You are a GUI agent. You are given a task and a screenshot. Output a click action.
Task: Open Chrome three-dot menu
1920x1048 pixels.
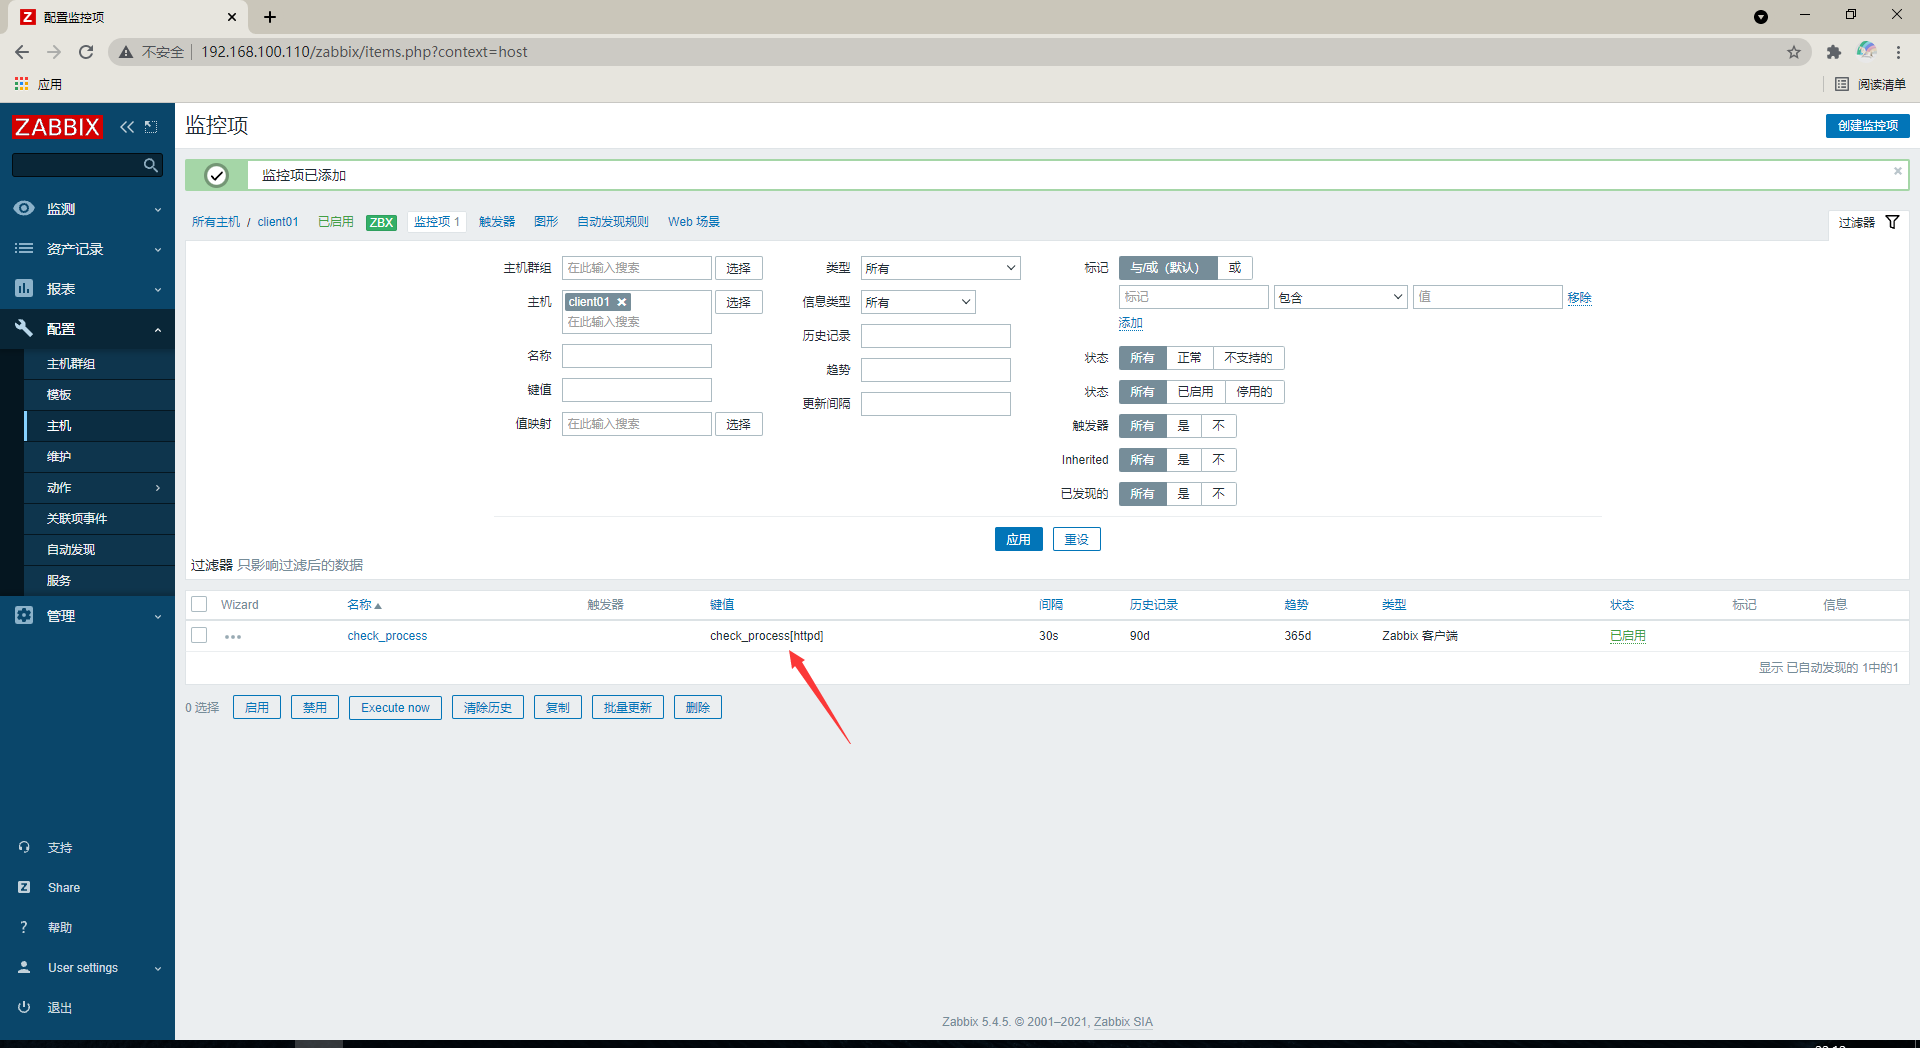pos(1898,52)
